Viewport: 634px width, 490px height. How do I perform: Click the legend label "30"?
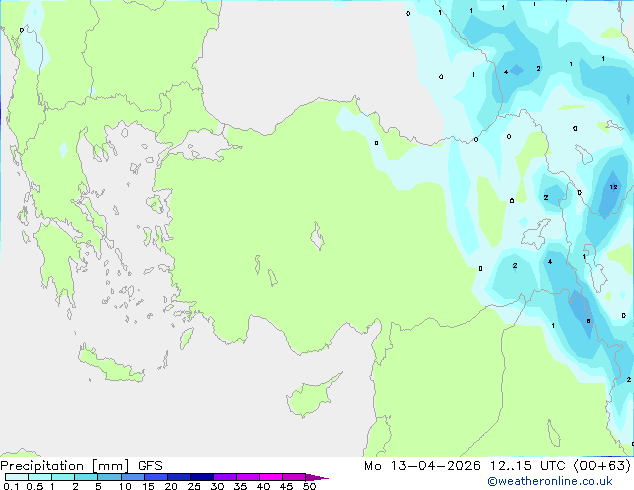[217, 486]
